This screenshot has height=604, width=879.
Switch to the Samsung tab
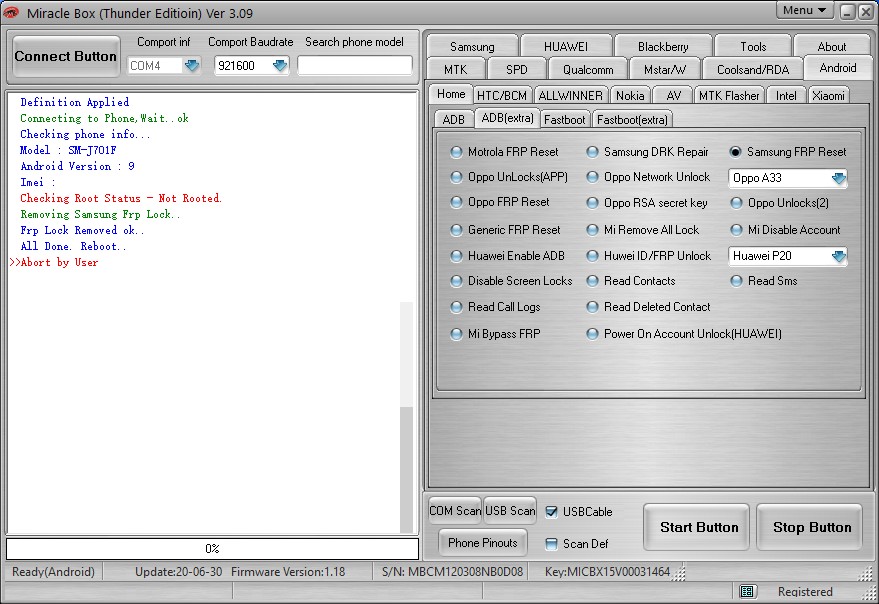pos(472,47)
